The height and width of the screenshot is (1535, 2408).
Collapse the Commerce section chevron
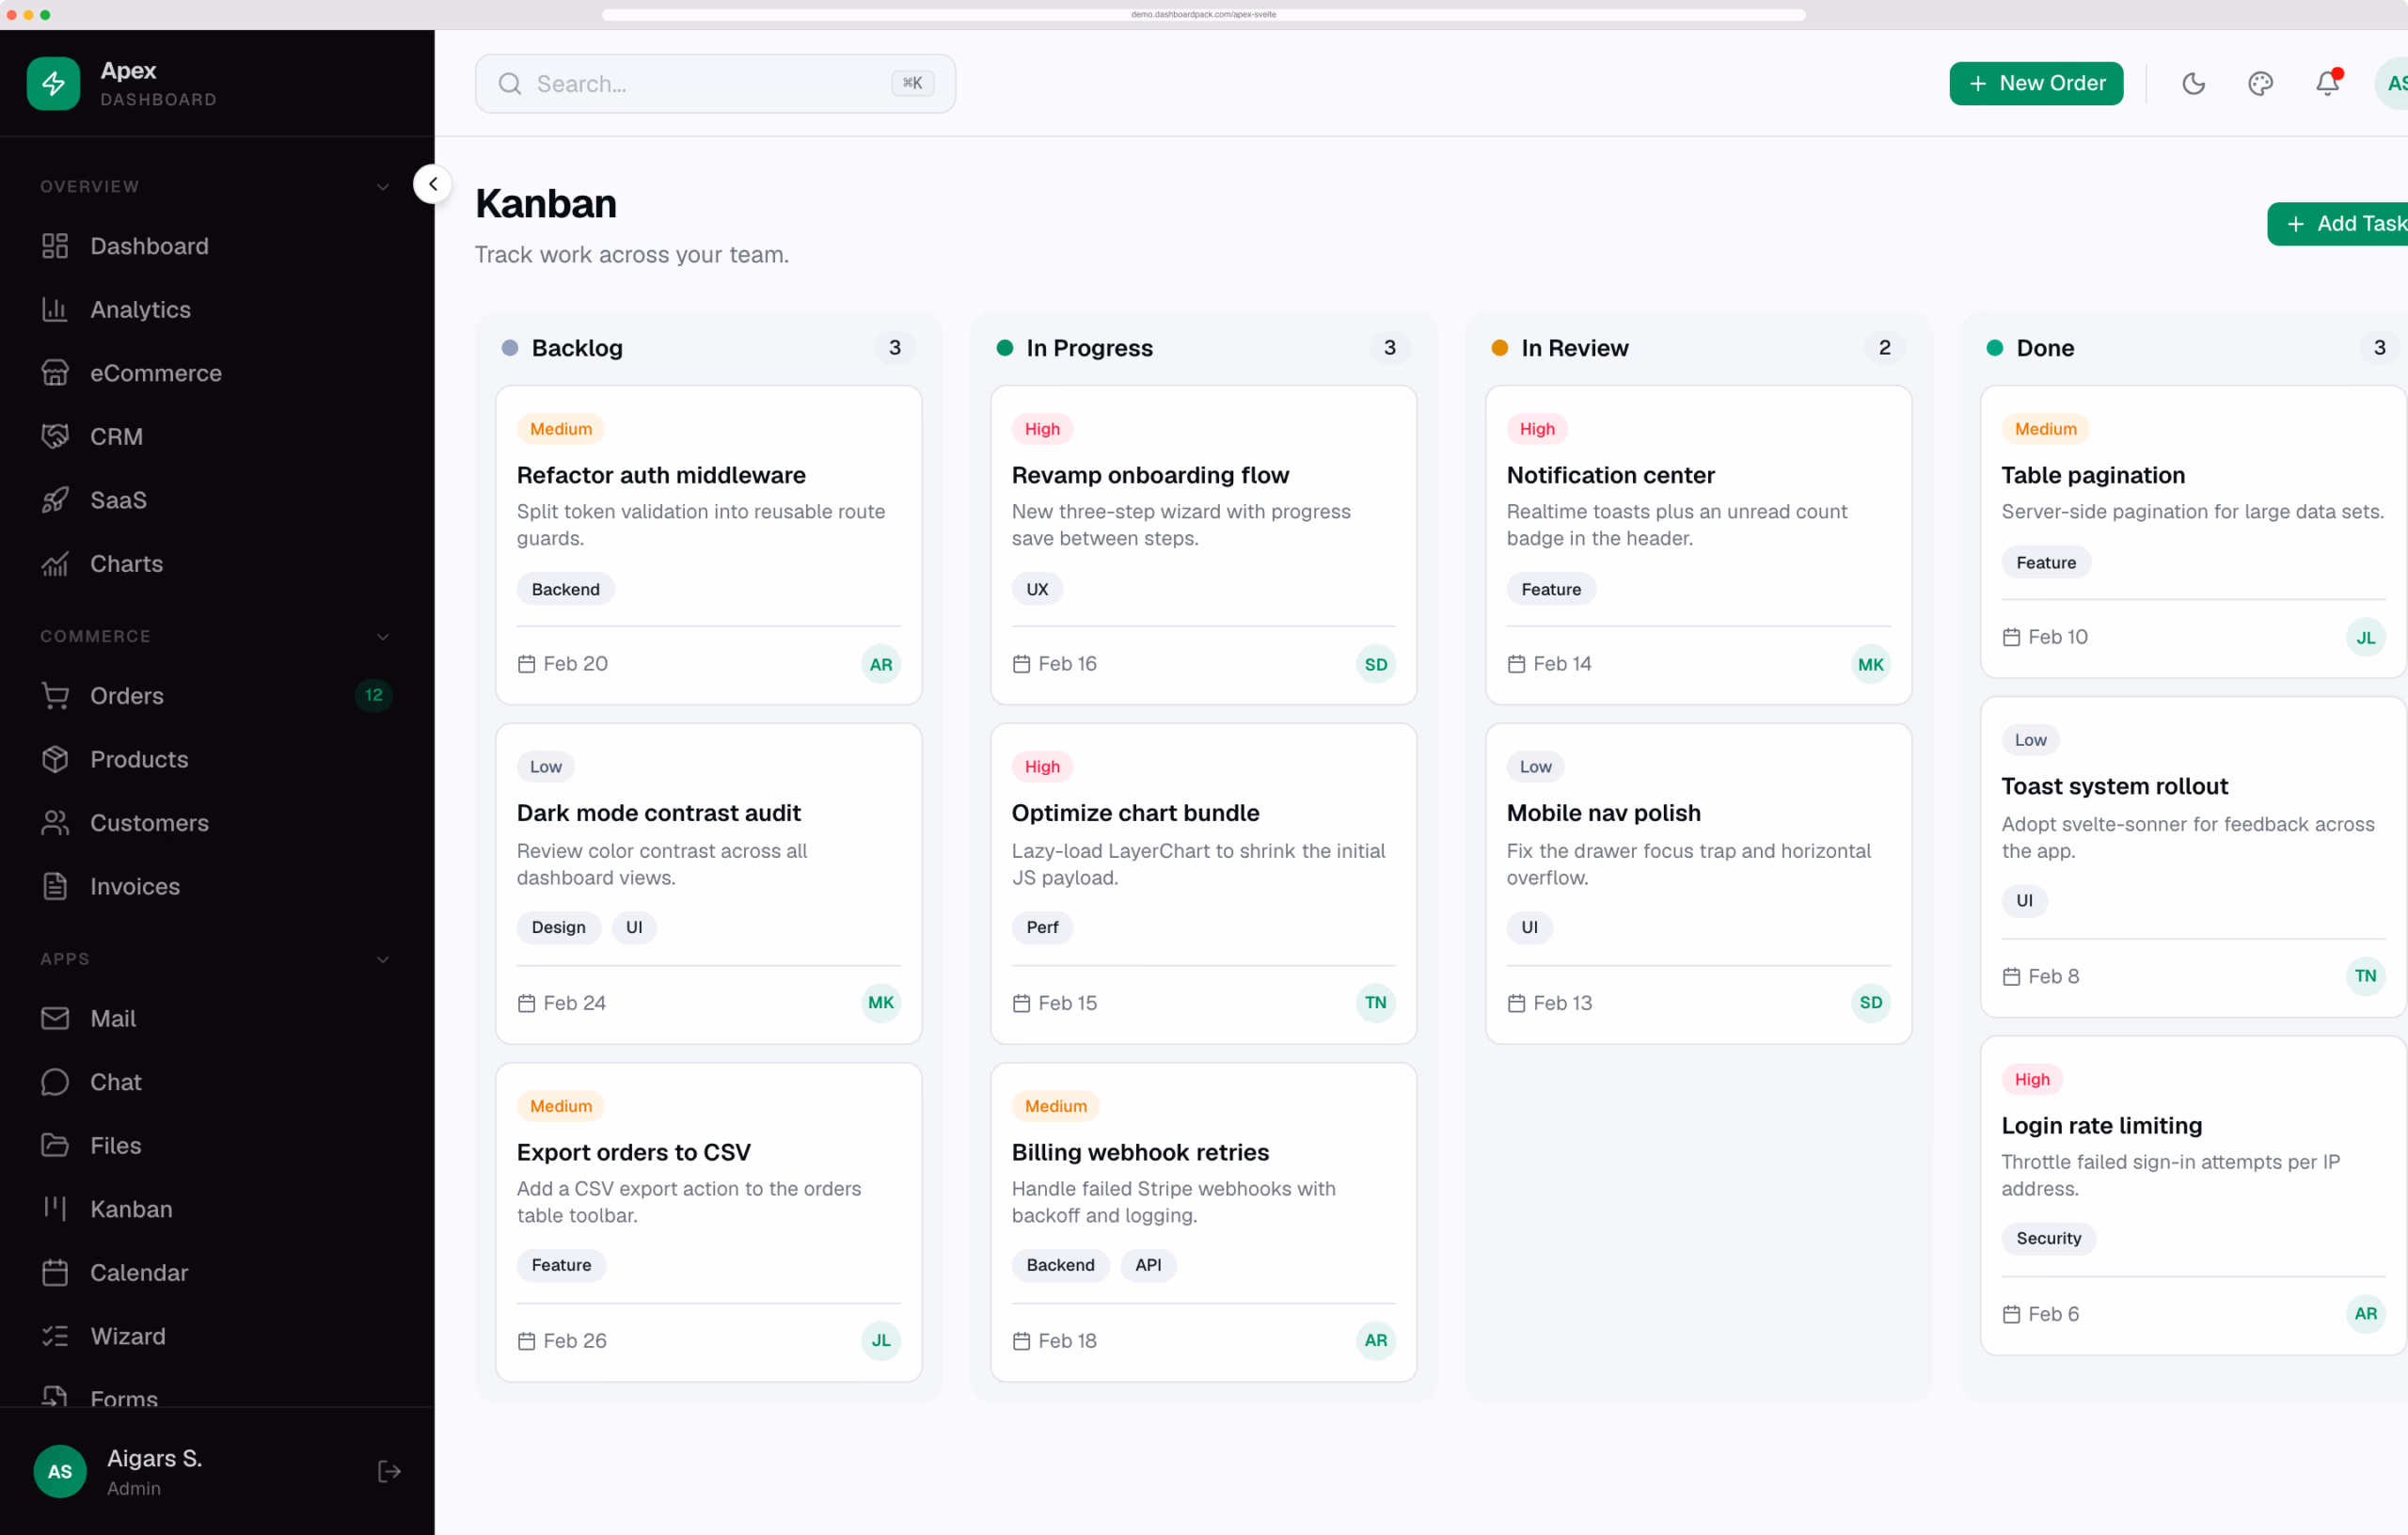[382, 636]
